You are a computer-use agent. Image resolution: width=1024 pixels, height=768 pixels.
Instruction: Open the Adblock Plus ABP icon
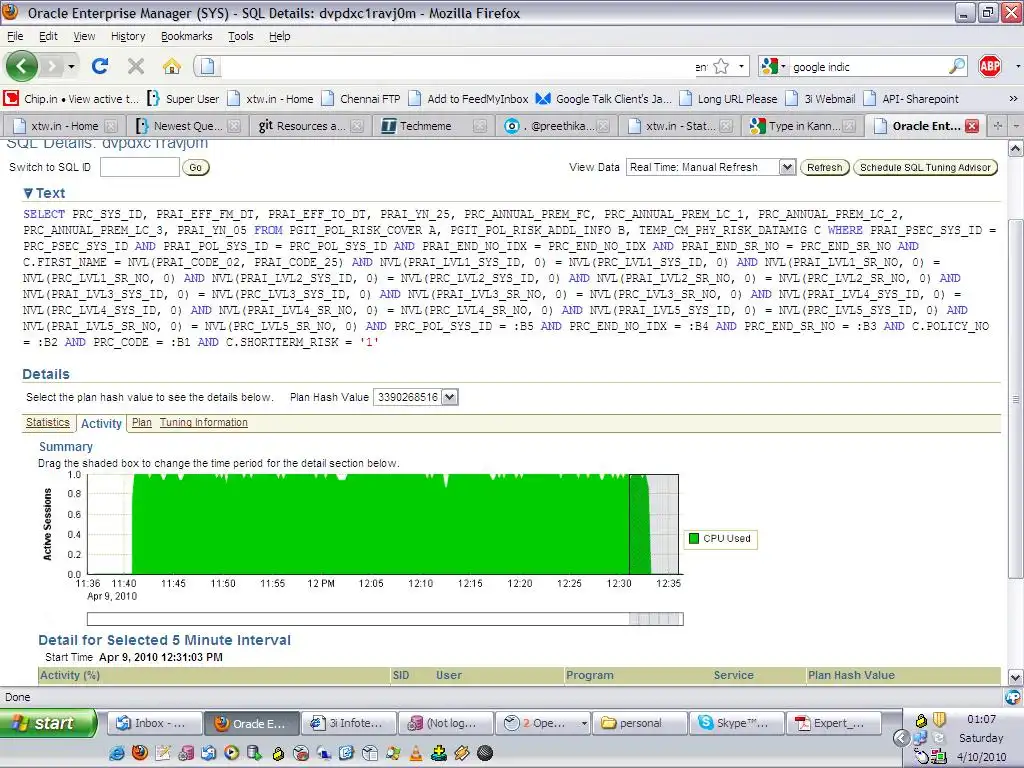(x=989, y=66)
